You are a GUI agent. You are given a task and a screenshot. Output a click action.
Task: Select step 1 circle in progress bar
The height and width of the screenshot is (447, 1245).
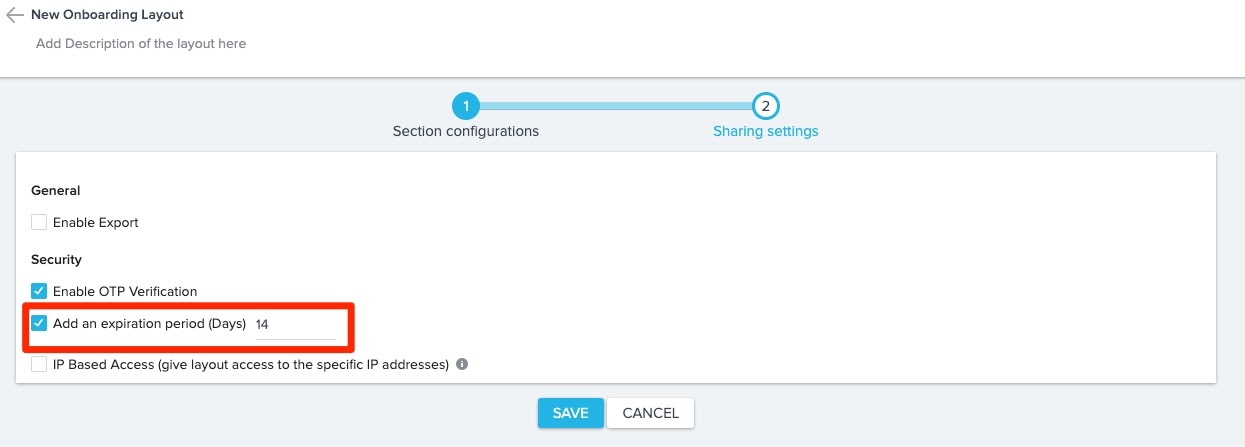click(465, 105)
